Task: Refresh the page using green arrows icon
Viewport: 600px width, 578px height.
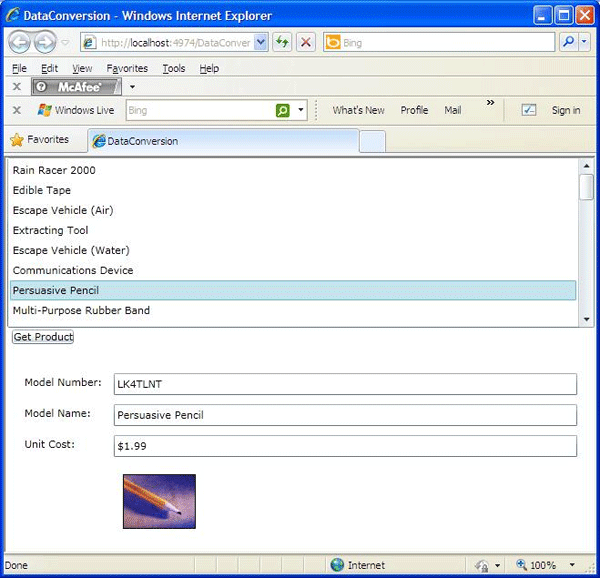Action: tap(282, 42)
